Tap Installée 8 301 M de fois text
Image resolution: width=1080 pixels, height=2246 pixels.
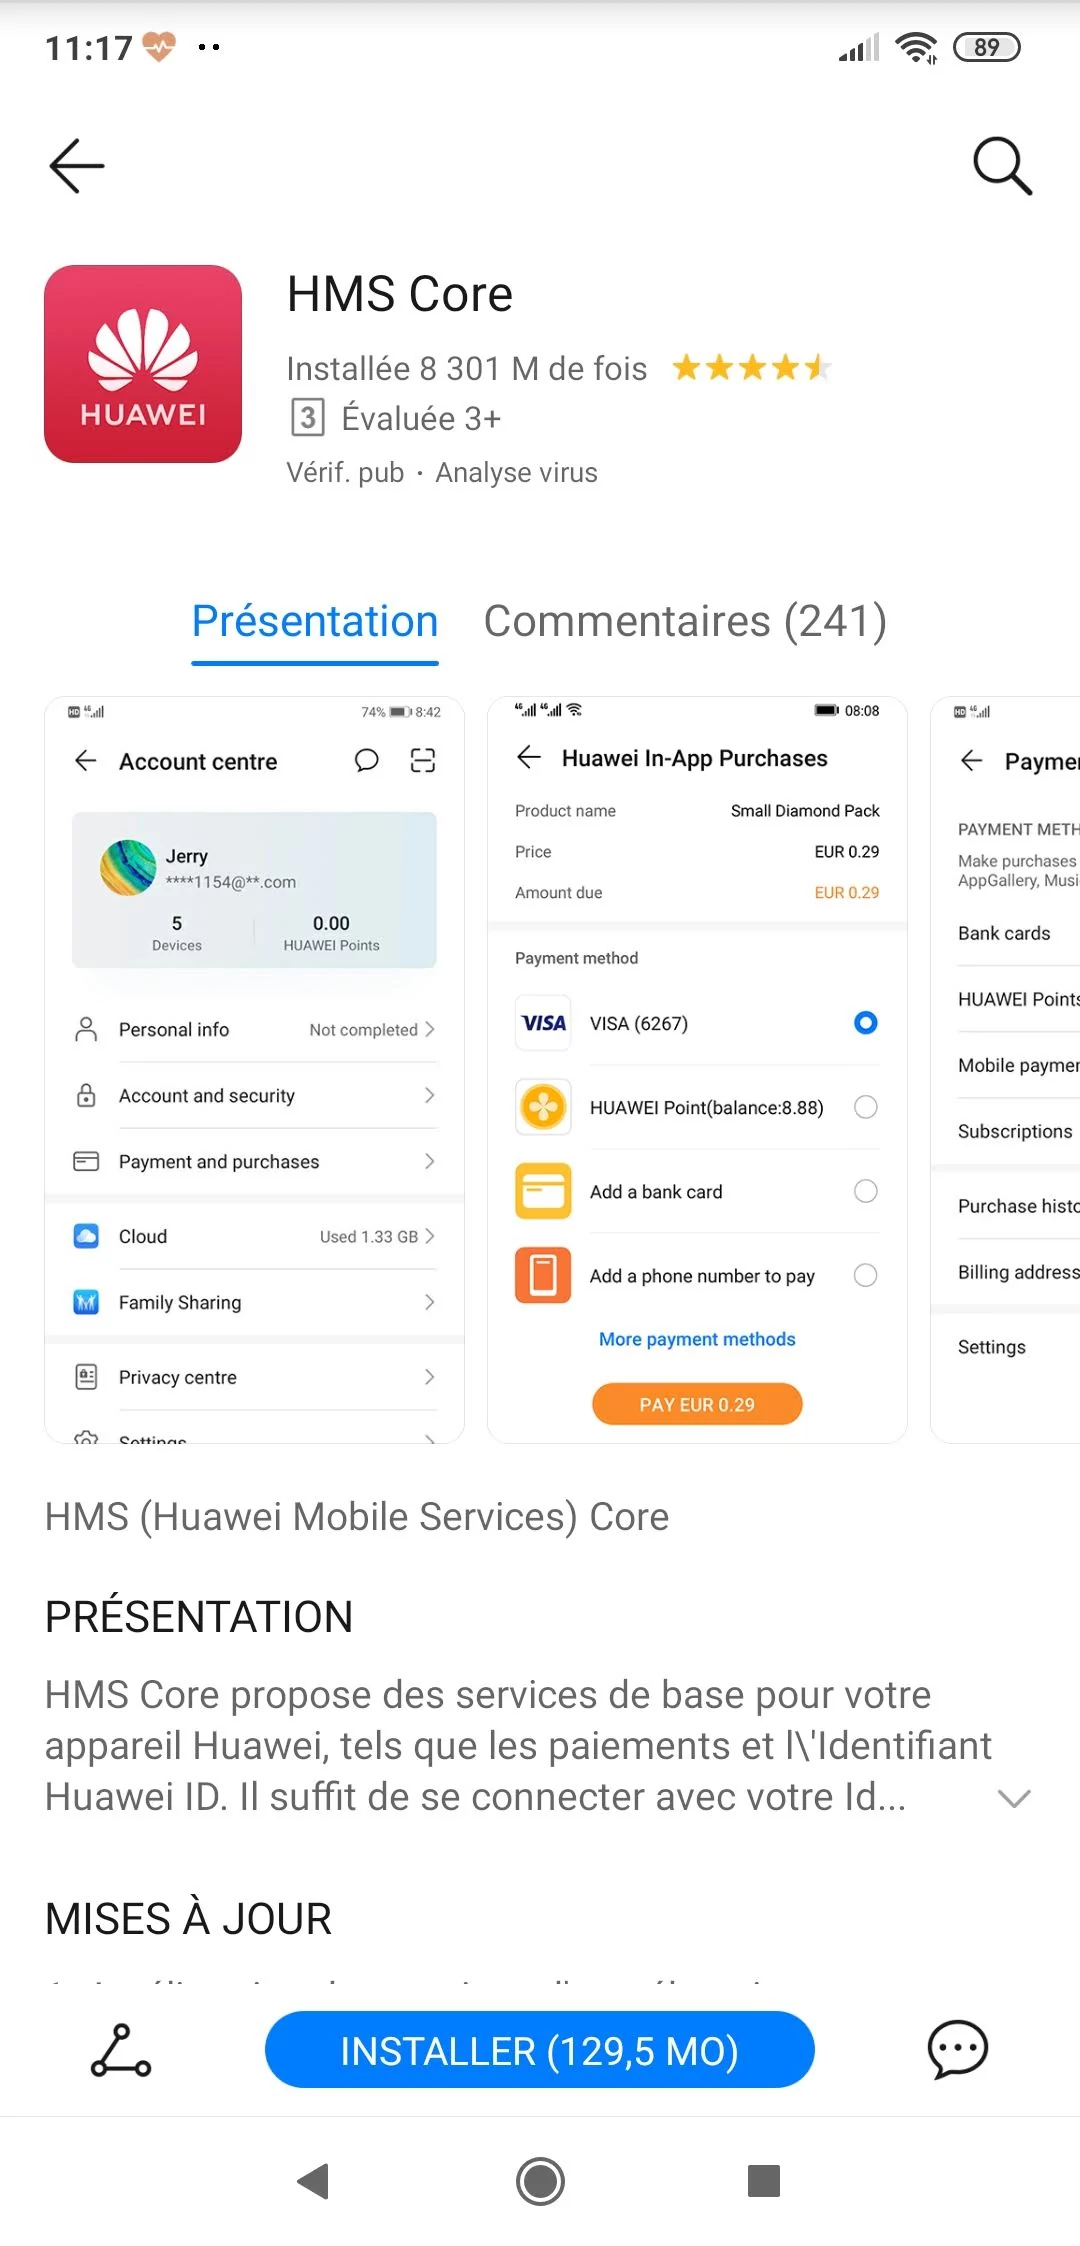[x=467, y=368]
